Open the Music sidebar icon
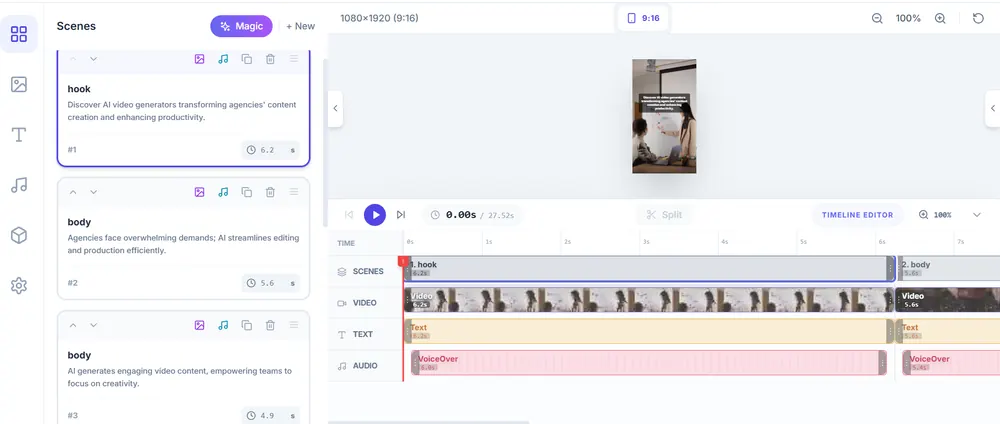Viewport: 1000px width, 424px height. (19, 185)
